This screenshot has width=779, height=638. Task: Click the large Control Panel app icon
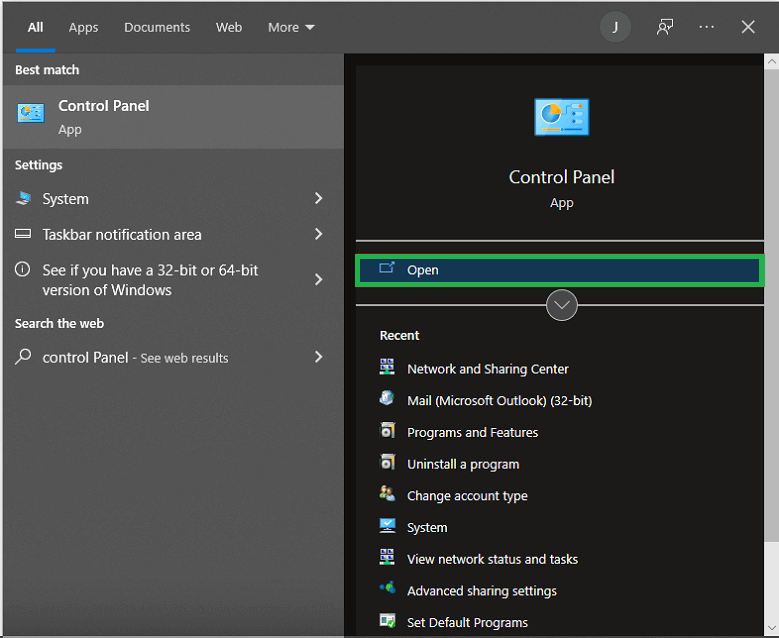[x=561, y=117]
